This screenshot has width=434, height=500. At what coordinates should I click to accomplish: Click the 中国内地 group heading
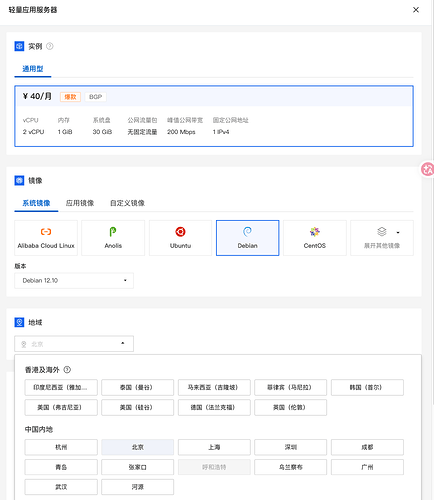pyautogui.click(x=39, y=429)
